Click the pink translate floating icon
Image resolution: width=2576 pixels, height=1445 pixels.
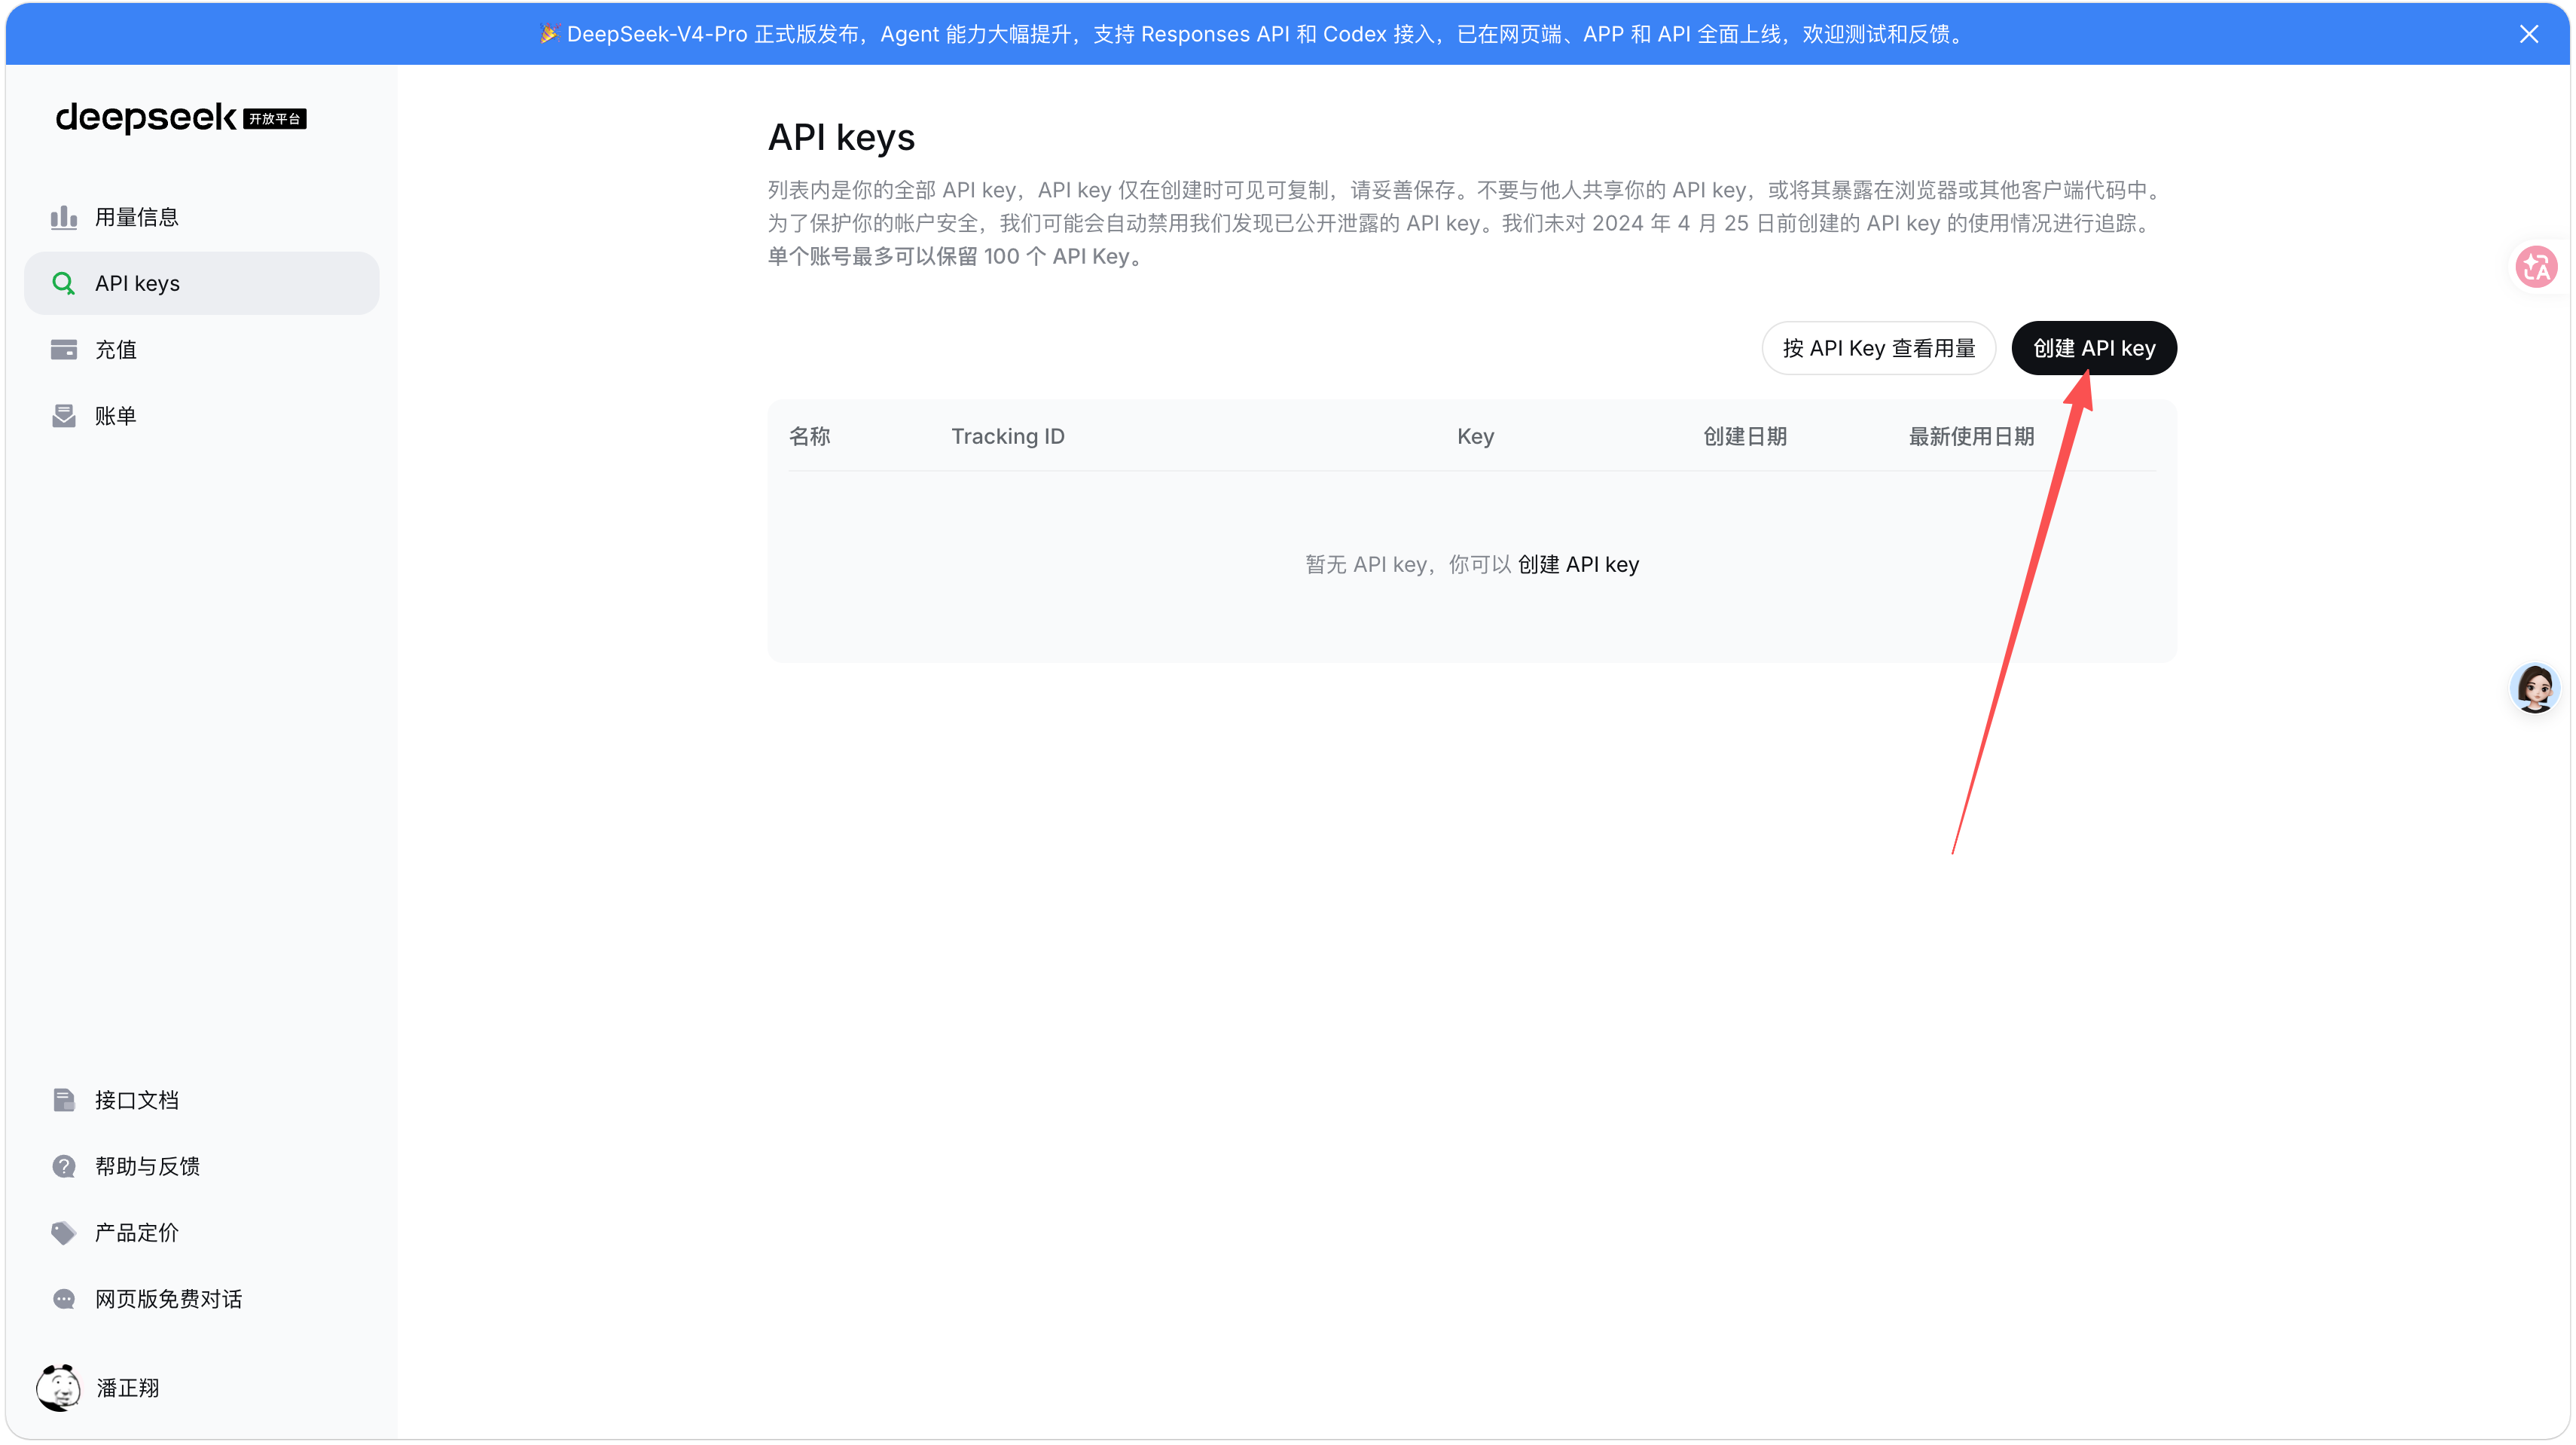point(2536,267)
